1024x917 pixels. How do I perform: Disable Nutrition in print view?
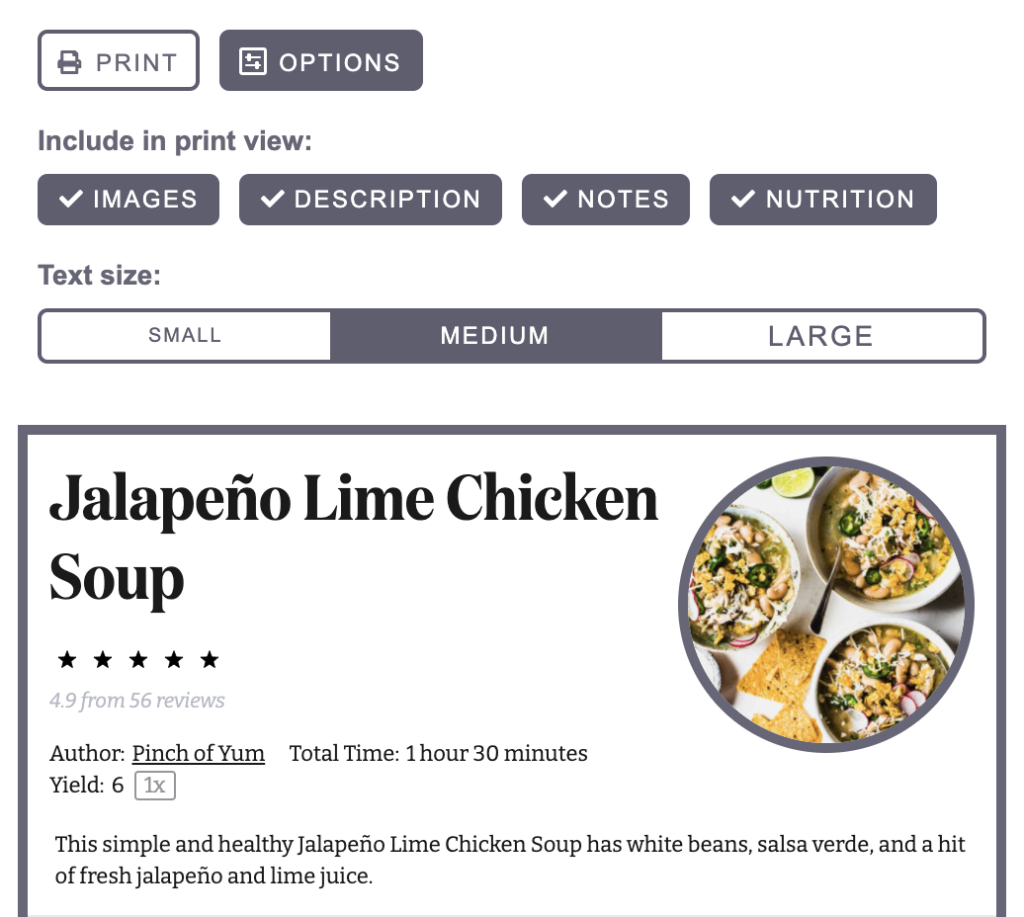point(823,199)
